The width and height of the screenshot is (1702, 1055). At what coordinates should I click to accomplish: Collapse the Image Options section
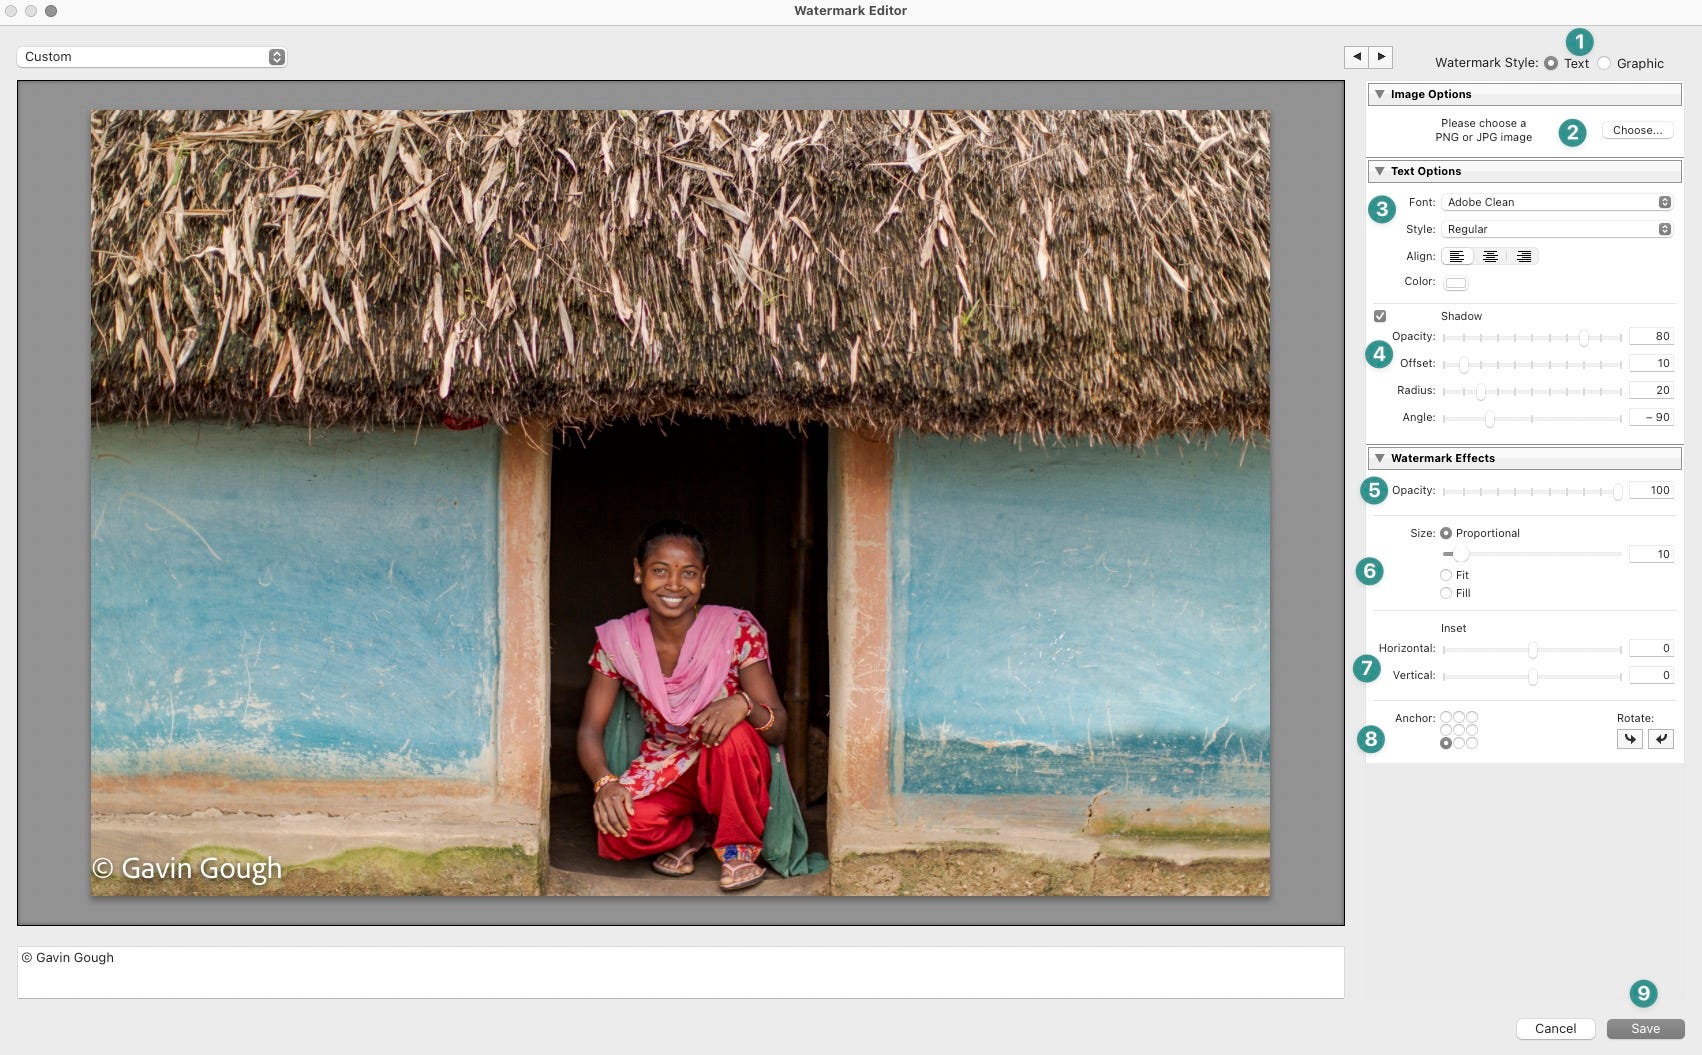click(x=1380, y=94)
